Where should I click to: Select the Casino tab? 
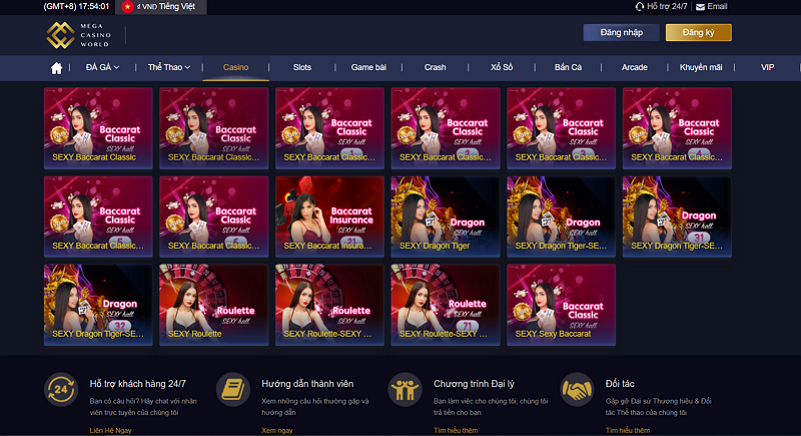(x=235, y=67)
